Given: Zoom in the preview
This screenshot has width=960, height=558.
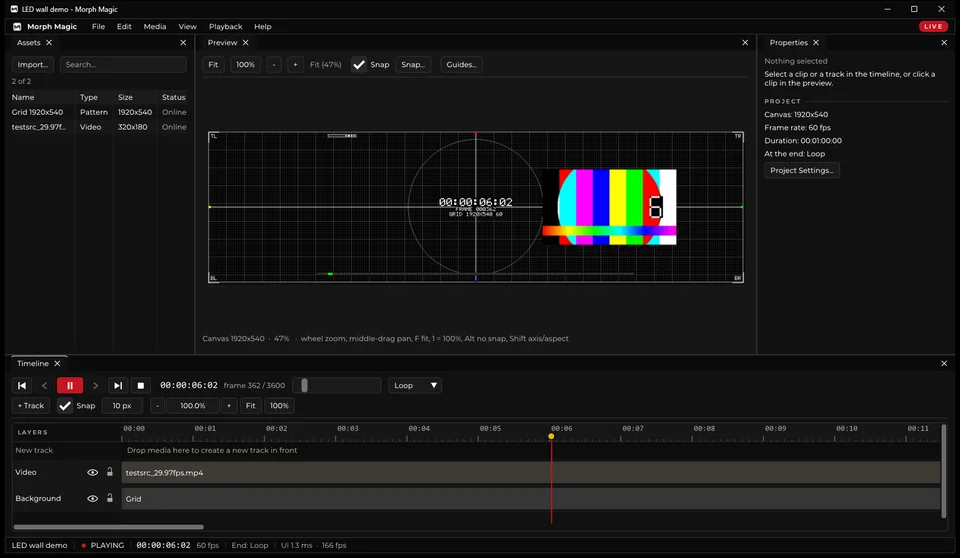Looking at the screenshot, I should [x=295, y=64].
